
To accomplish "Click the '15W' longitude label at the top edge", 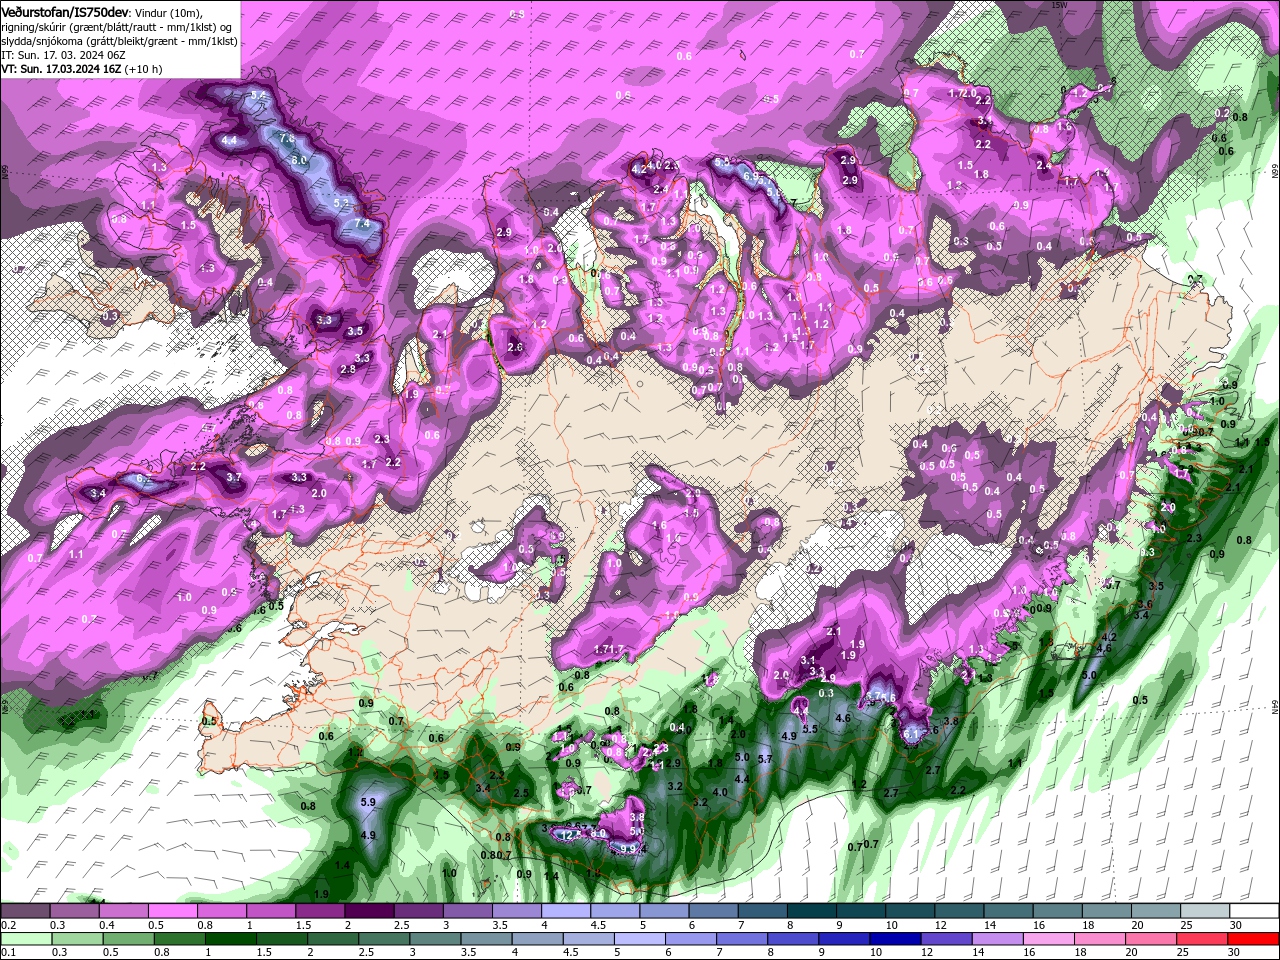I will point(1059,5).
